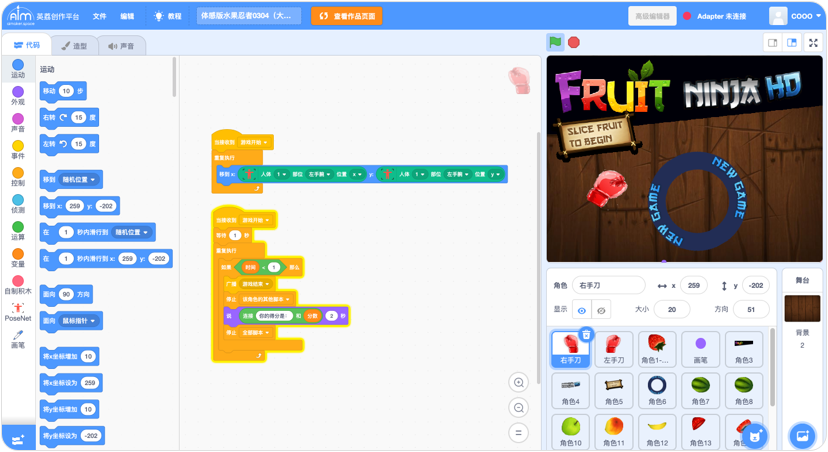The height and width of the screenshot is (452, 828).
Task: Switch to the 造型 costumes tab
Action: click(74, 46)
